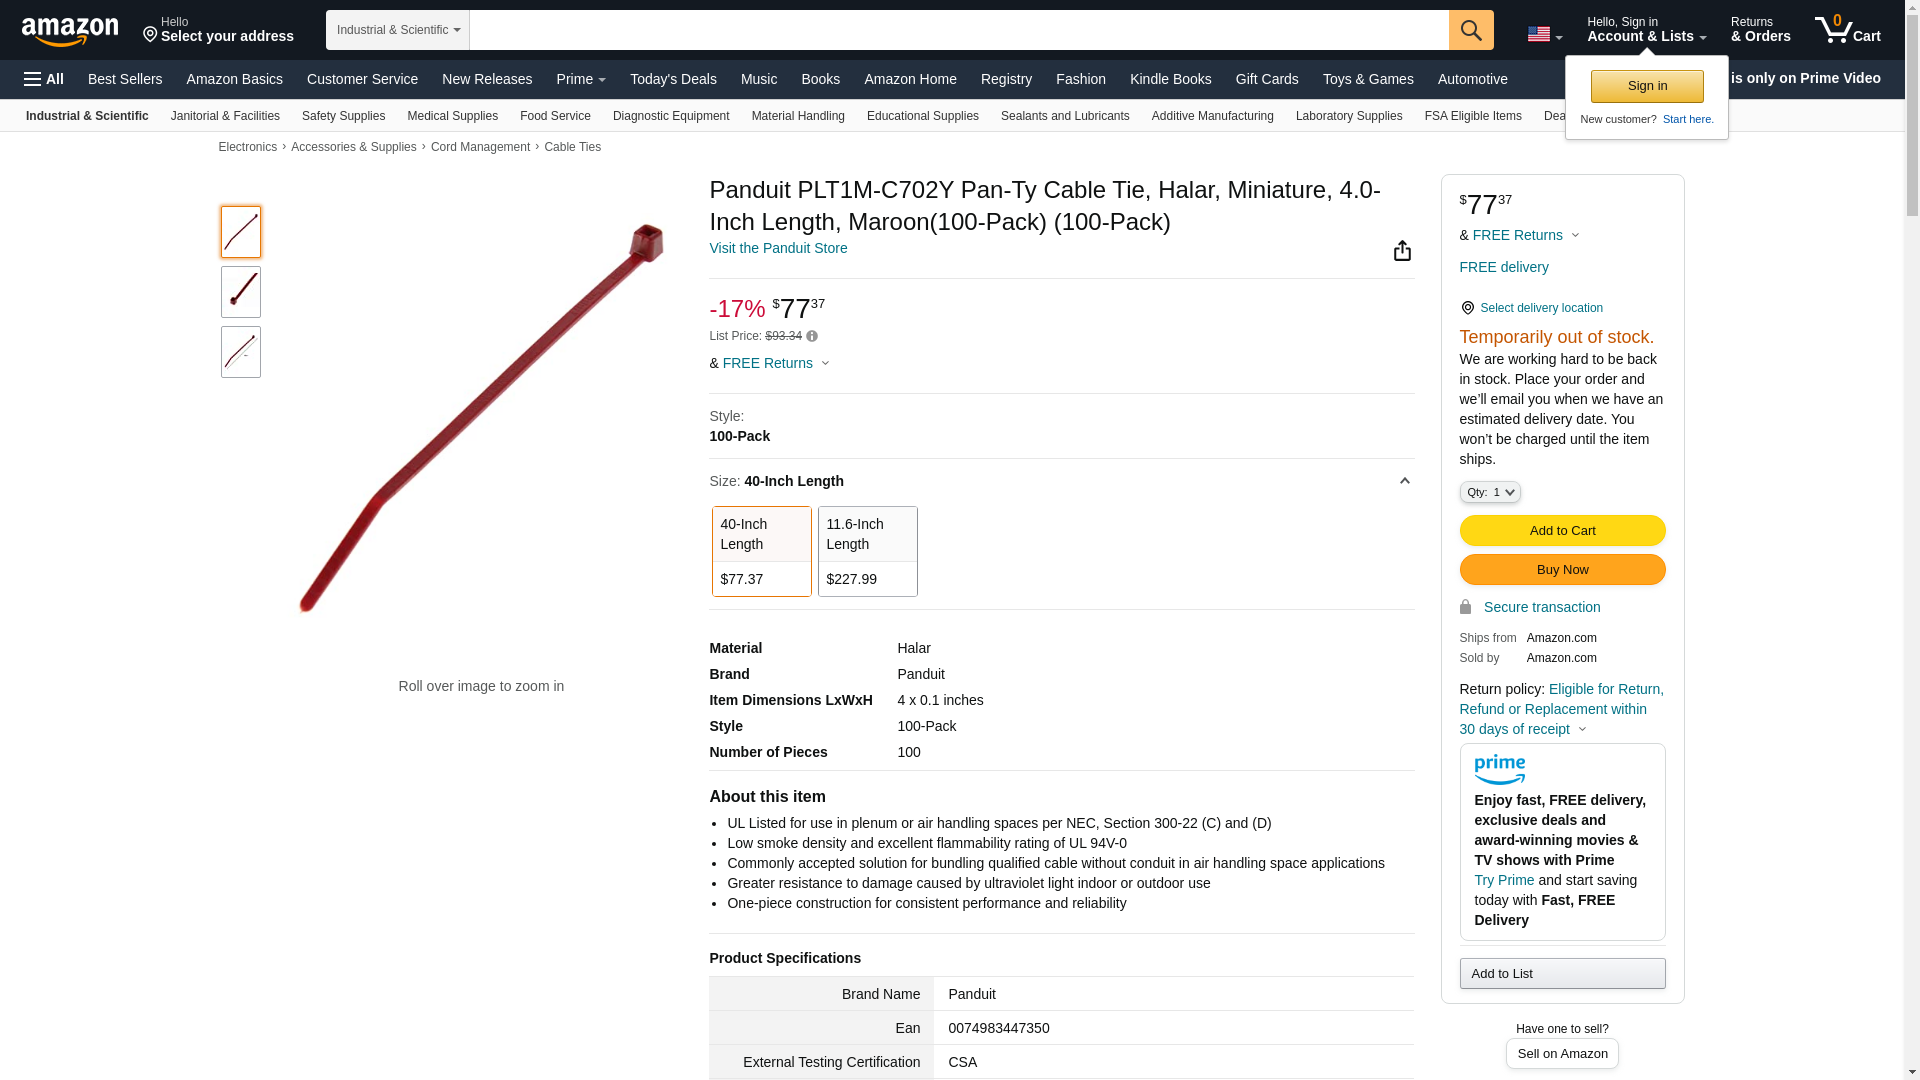Click the delivery location pin icon
1920x1080 pixels.
(1467, 308)
